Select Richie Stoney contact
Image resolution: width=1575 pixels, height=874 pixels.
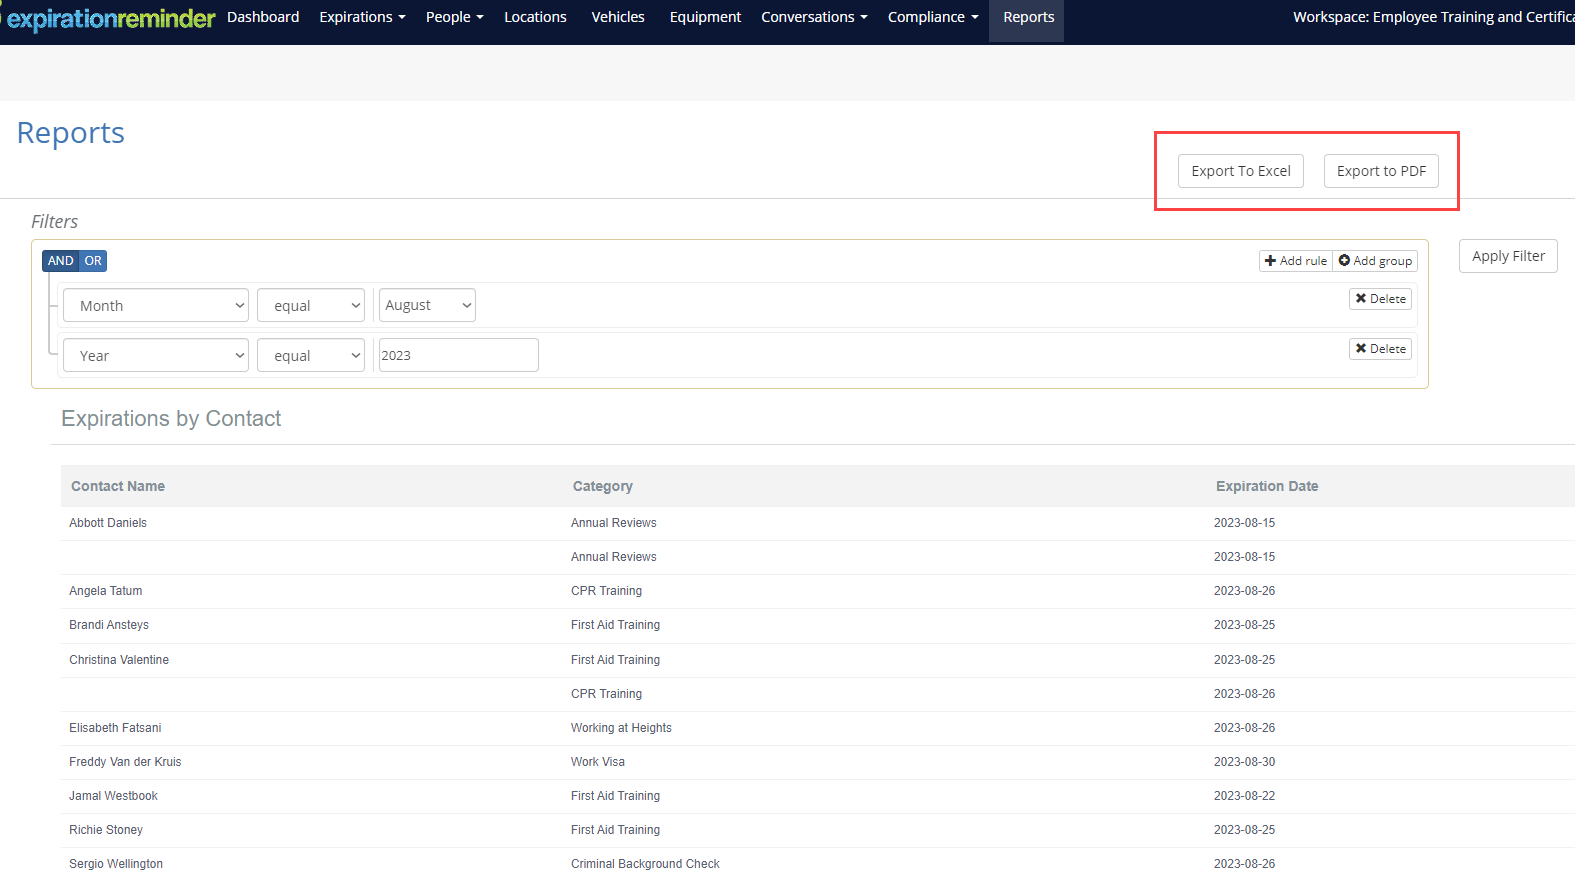tap(106, 830)
